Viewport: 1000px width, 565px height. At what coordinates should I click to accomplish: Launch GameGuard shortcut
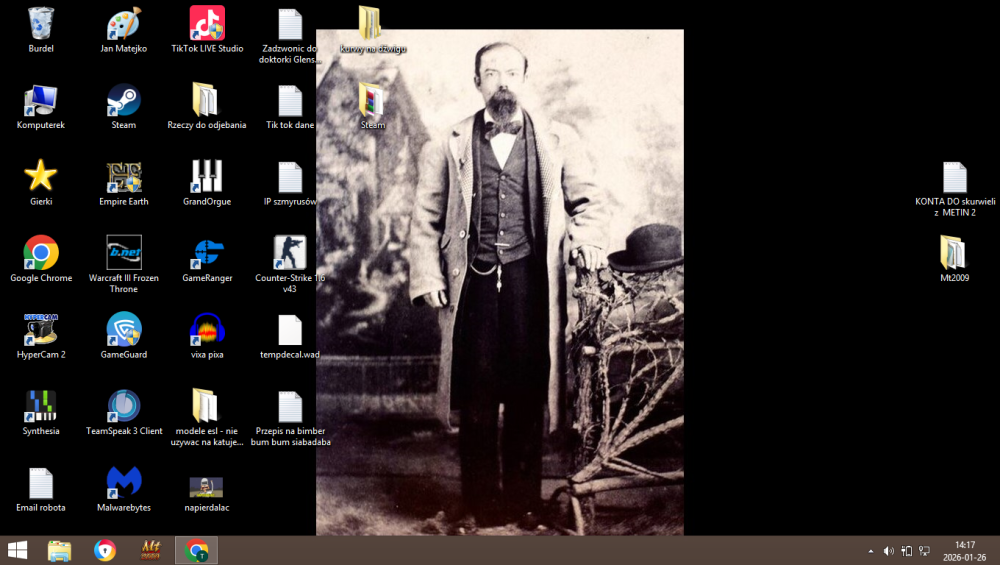(x=124, y=329)
